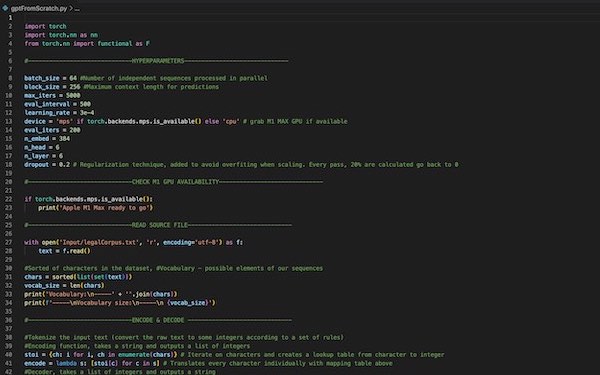Select line number 13 in the gutter
The image size is (600, 375).
[10, 121]
